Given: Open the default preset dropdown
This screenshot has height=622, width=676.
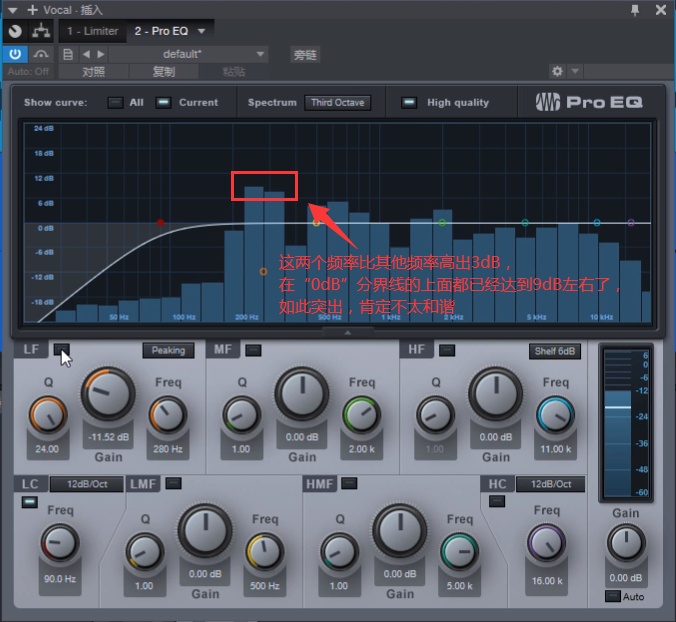Looking at the screenshot, I should coord(188,54).
